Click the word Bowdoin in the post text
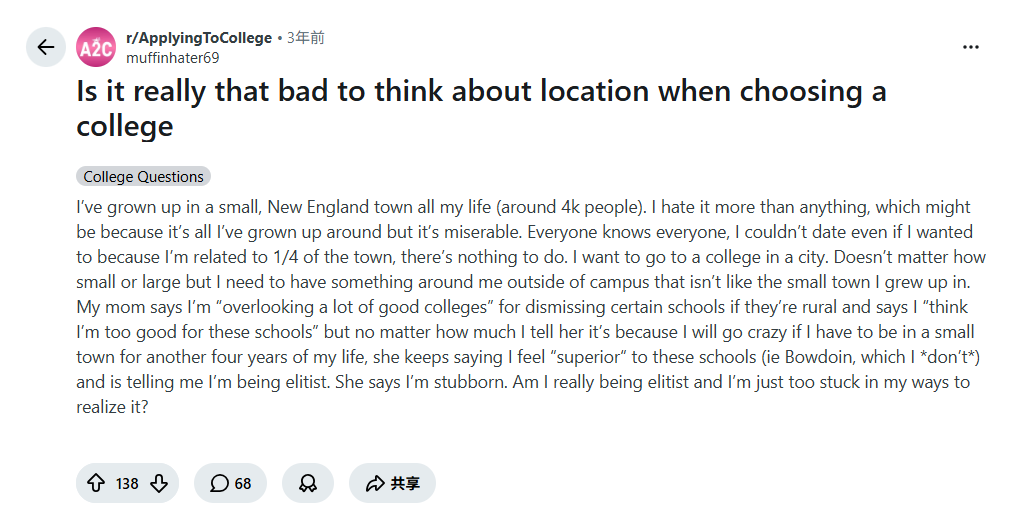The width and height of the screenshot is (1013, 520). pos(817,357)
